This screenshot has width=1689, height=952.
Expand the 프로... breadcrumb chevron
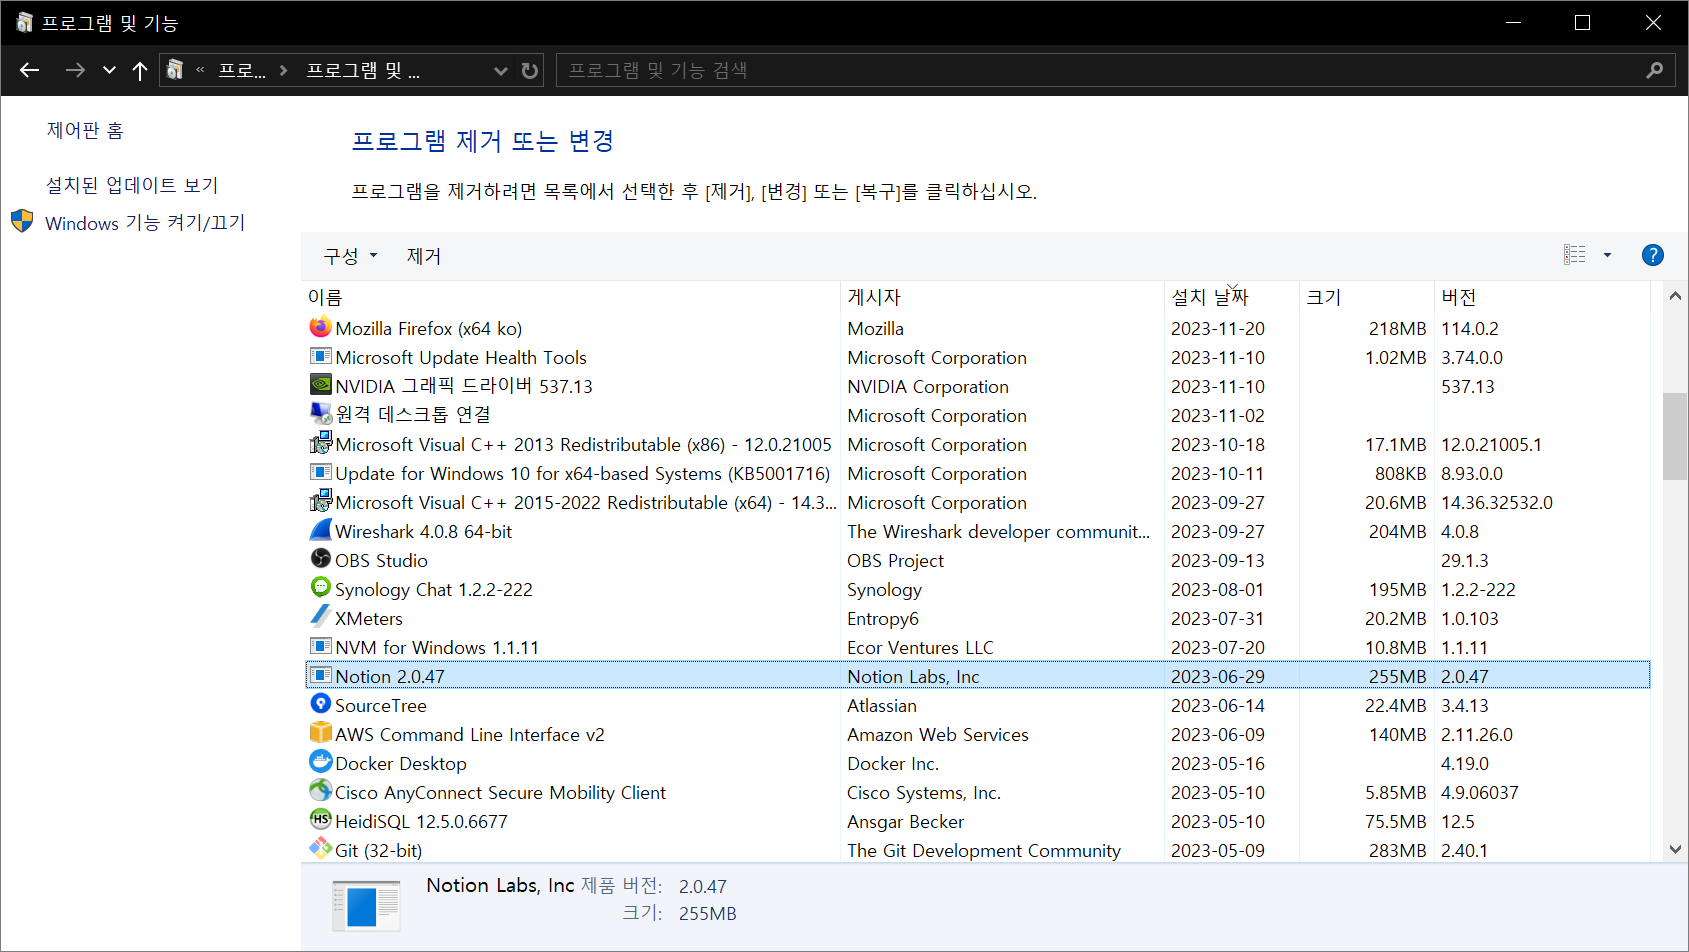284,70
